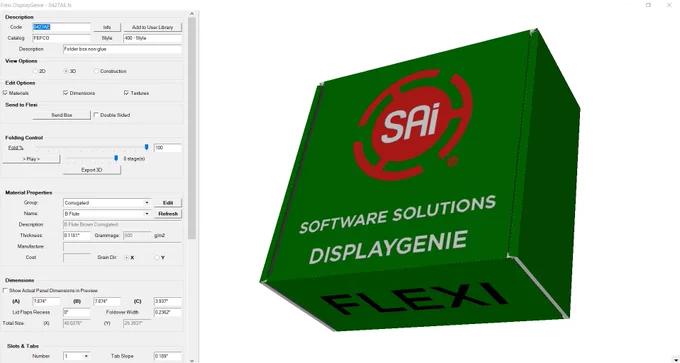Screen dimensions: 680x363
Task: Click the dimension (B) input field
Action: click(x=107, y=301)
